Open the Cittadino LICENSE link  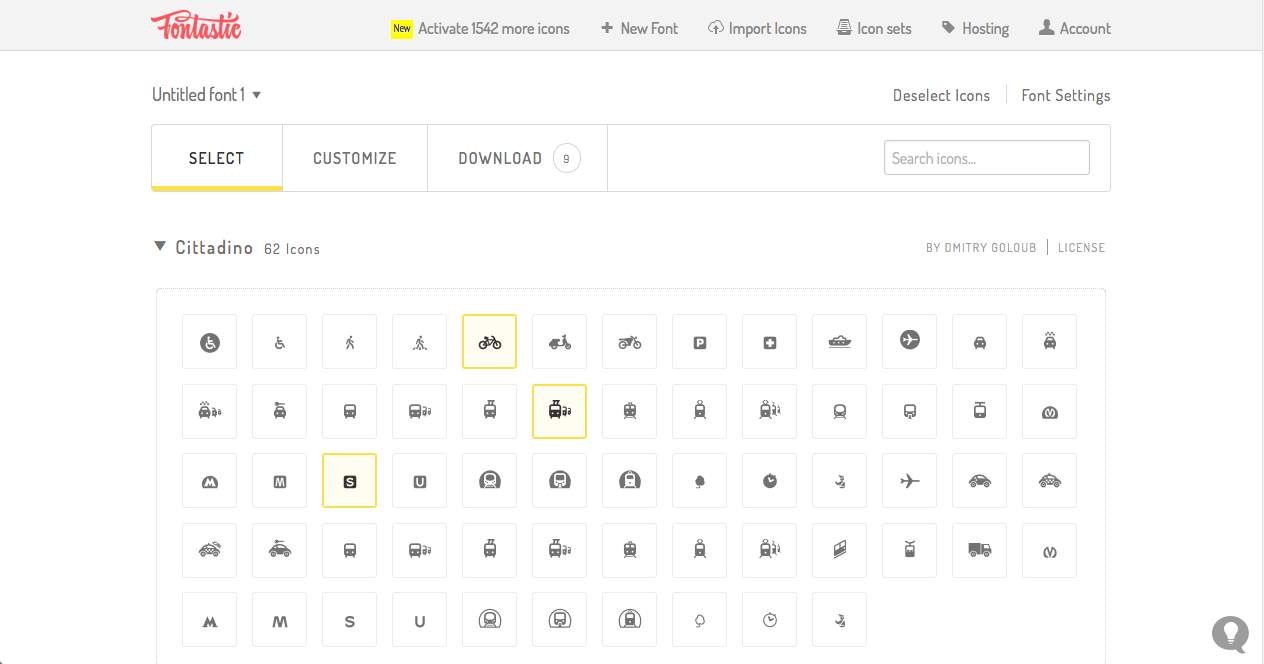point(1082,247)
